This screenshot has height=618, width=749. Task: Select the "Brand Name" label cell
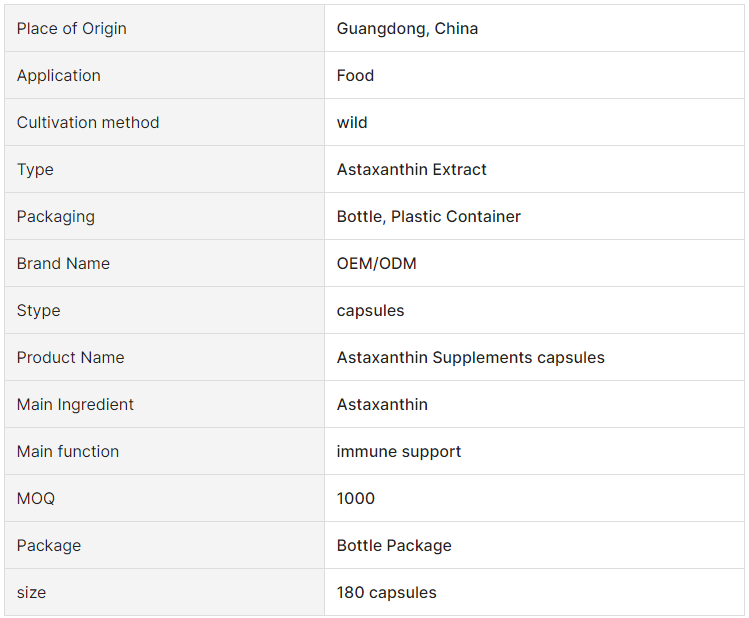click(x=63, y=263)
